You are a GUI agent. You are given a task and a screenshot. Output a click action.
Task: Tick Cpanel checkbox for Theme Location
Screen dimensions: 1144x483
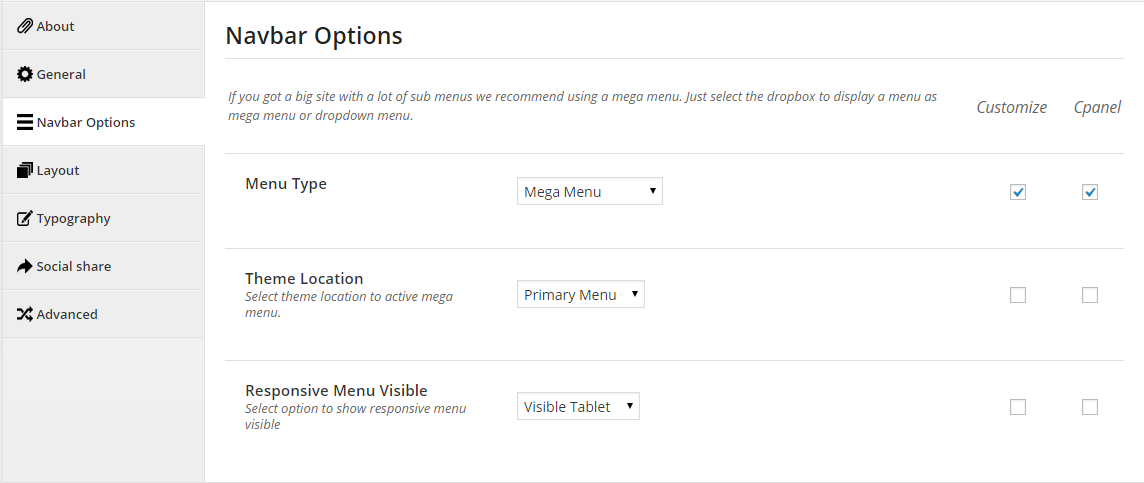pyautogui.click(x=1090, y=295)
